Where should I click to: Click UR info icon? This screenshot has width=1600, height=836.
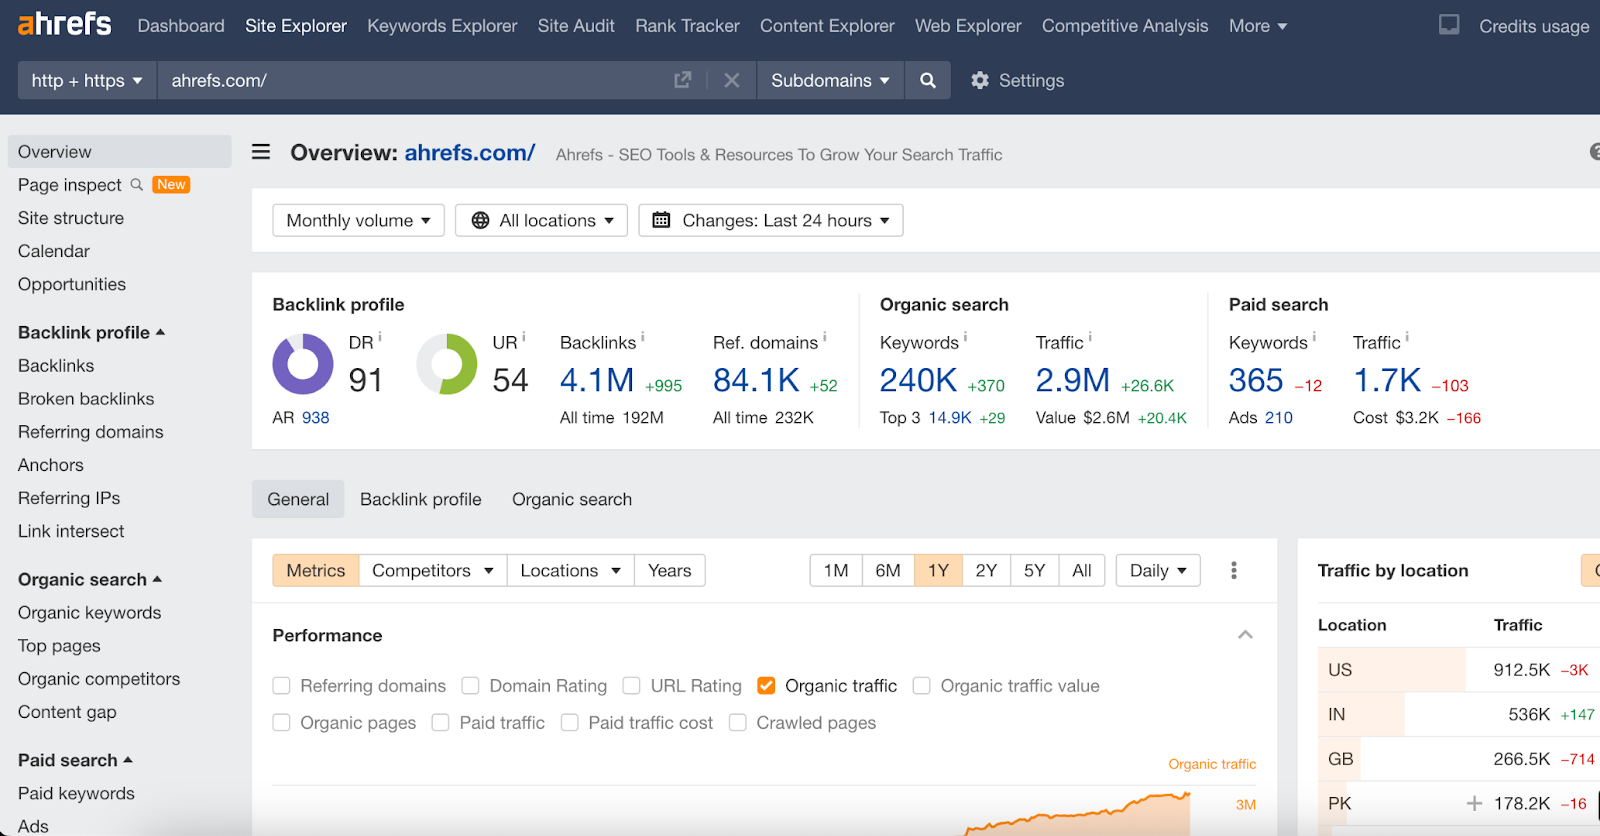524,336
